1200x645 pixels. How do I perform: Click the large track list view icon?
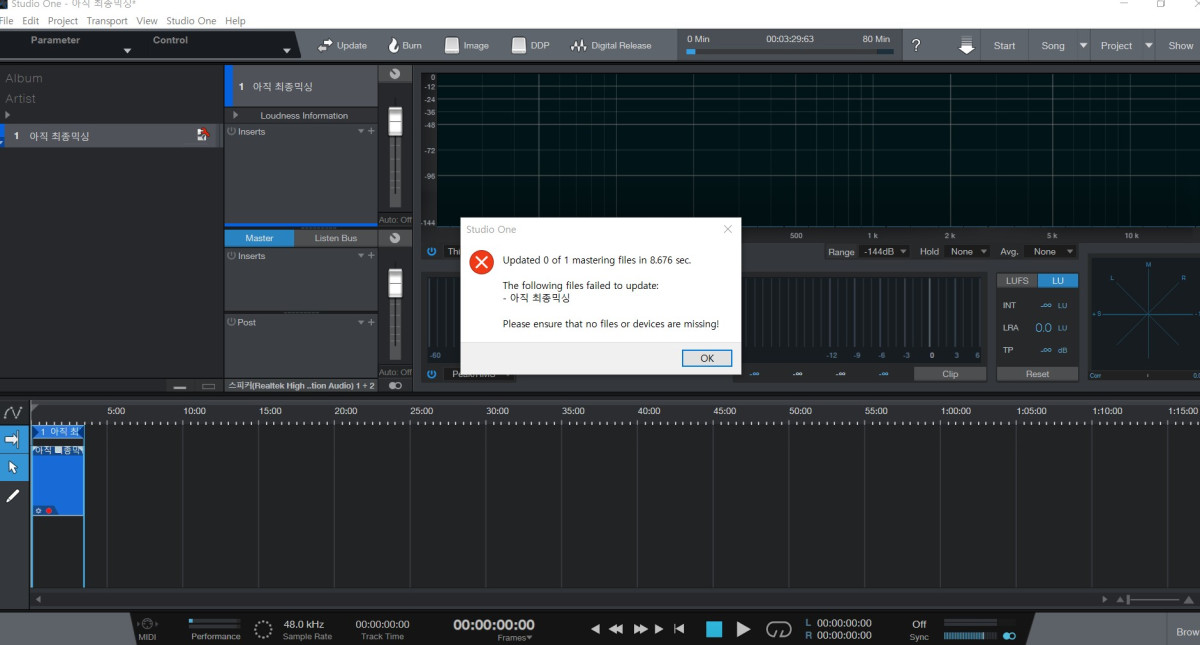208,386
